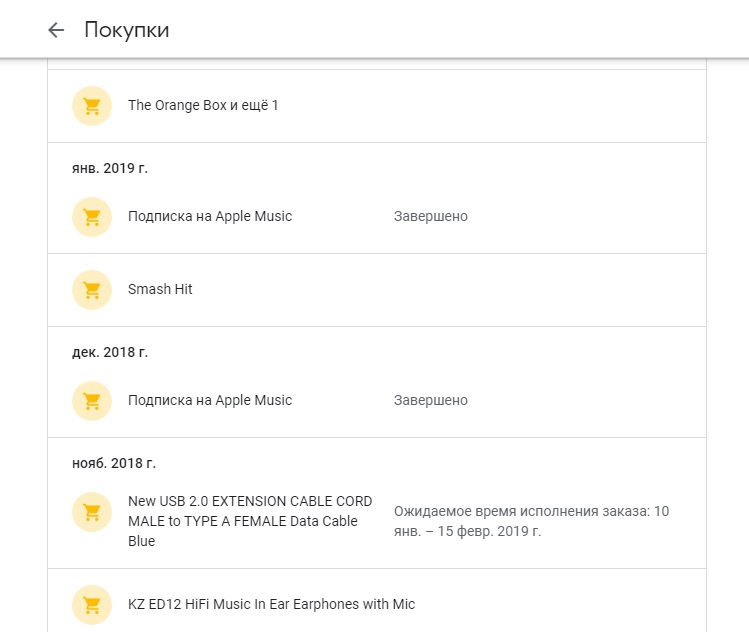Click Завершено status in the January 2019 section

pyautogui.click(x=430, y=216)
